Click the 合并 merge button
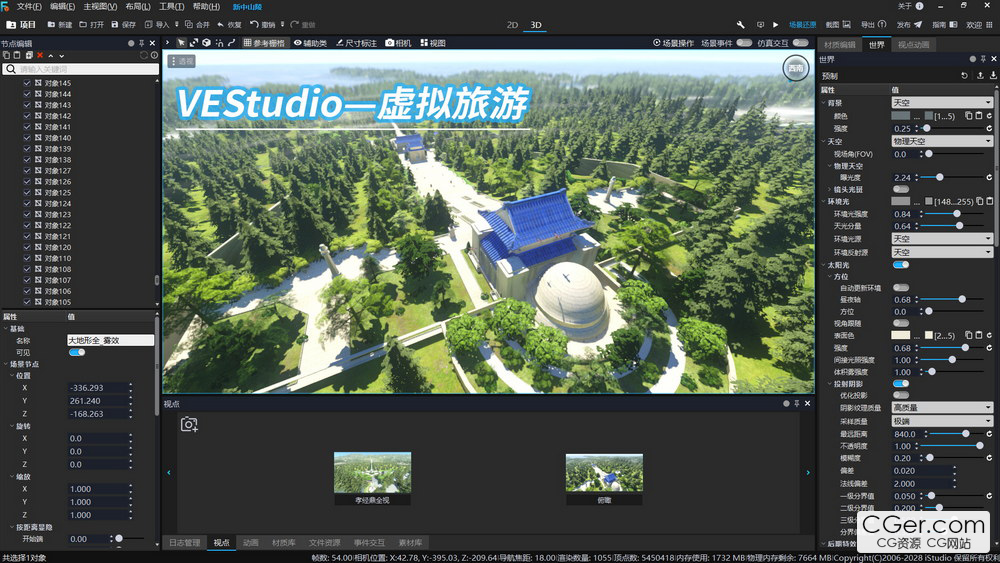1000x563 pixels. [x=197, y=25]
